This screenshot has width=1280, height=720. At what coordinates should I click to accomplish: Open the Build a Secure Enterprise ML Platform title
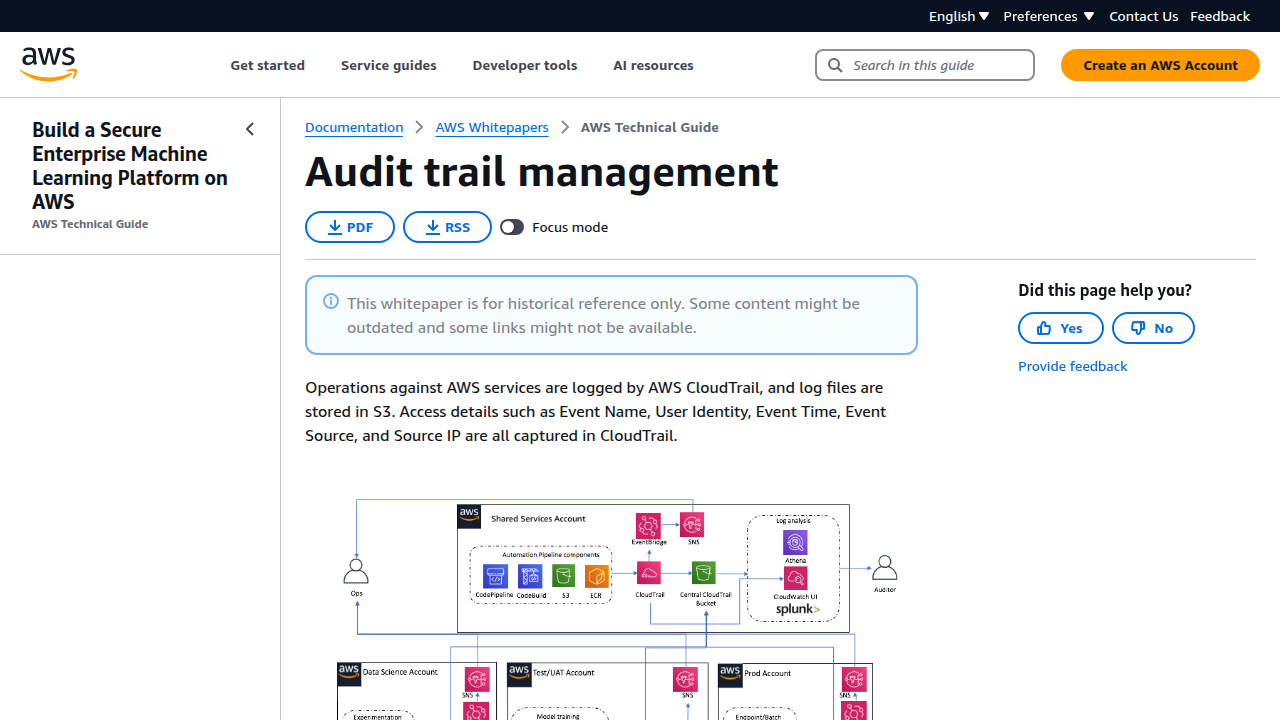click(x=130, y=165)
